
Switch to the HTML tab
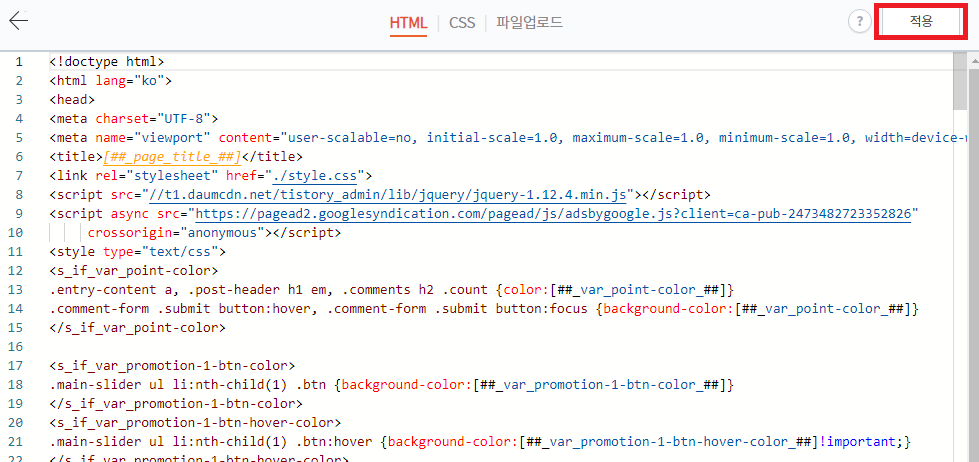[x=408, y=23]
